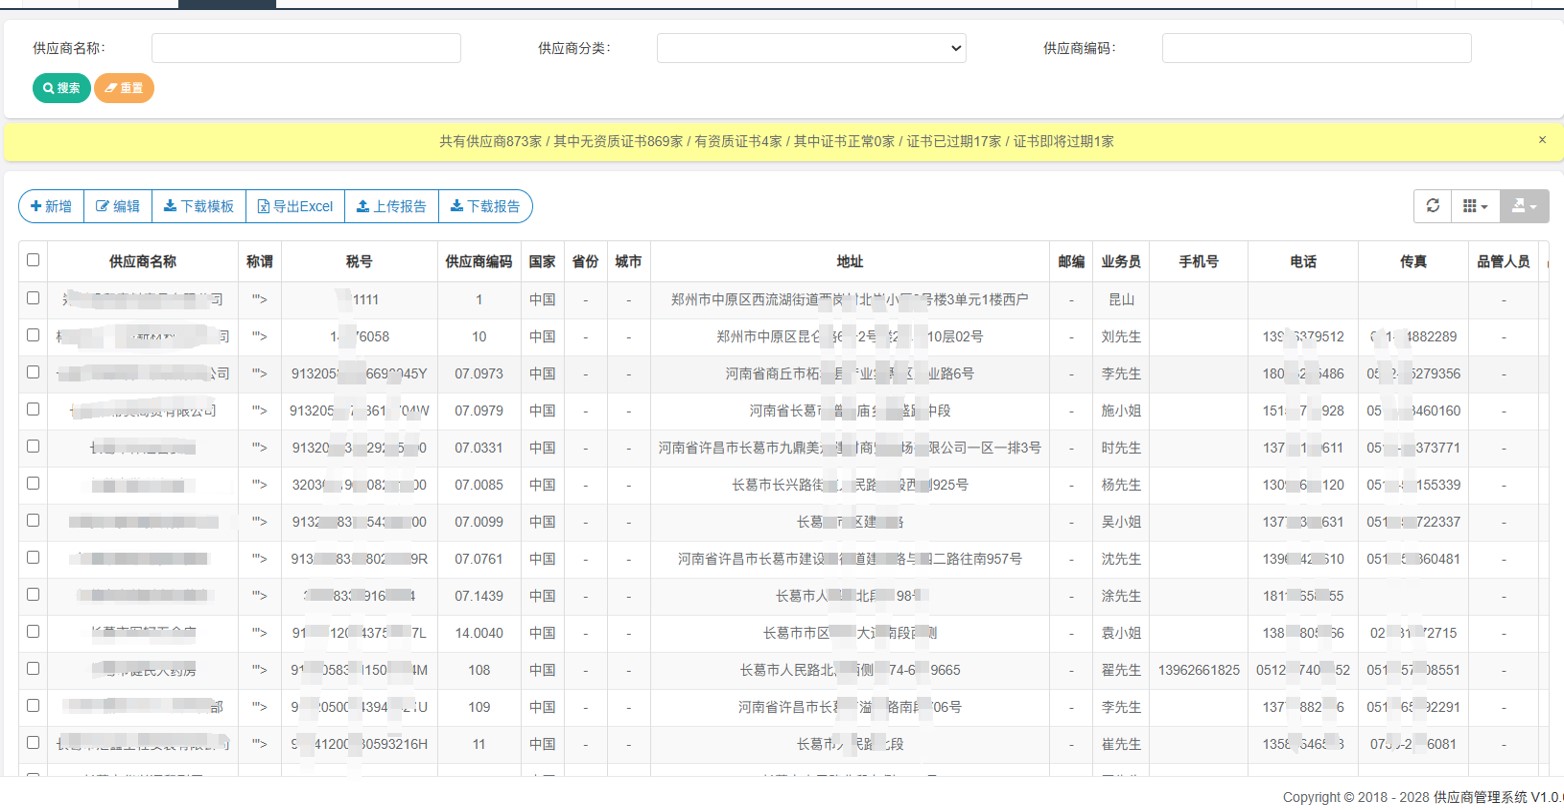
Task: Click the 编辑 edit button
Action: click(x=118, y=206)
